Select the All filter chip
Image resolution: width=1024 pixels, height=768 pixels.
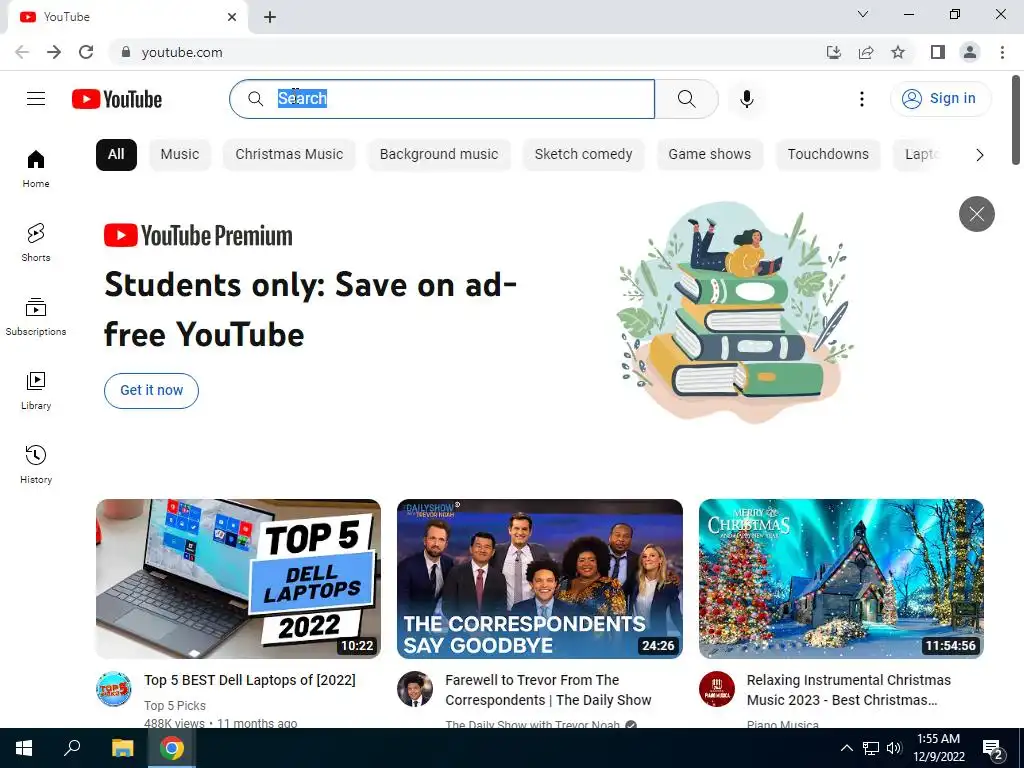point(116,154)
